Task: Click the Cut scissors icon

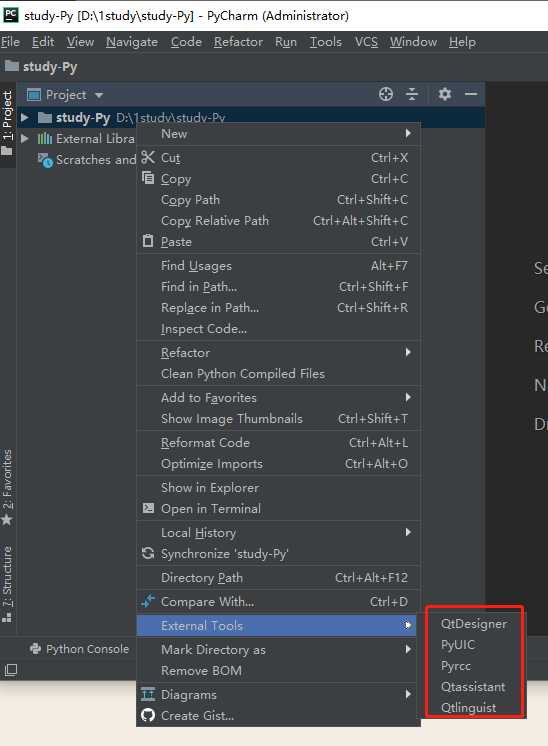Action: click(148, 157)
